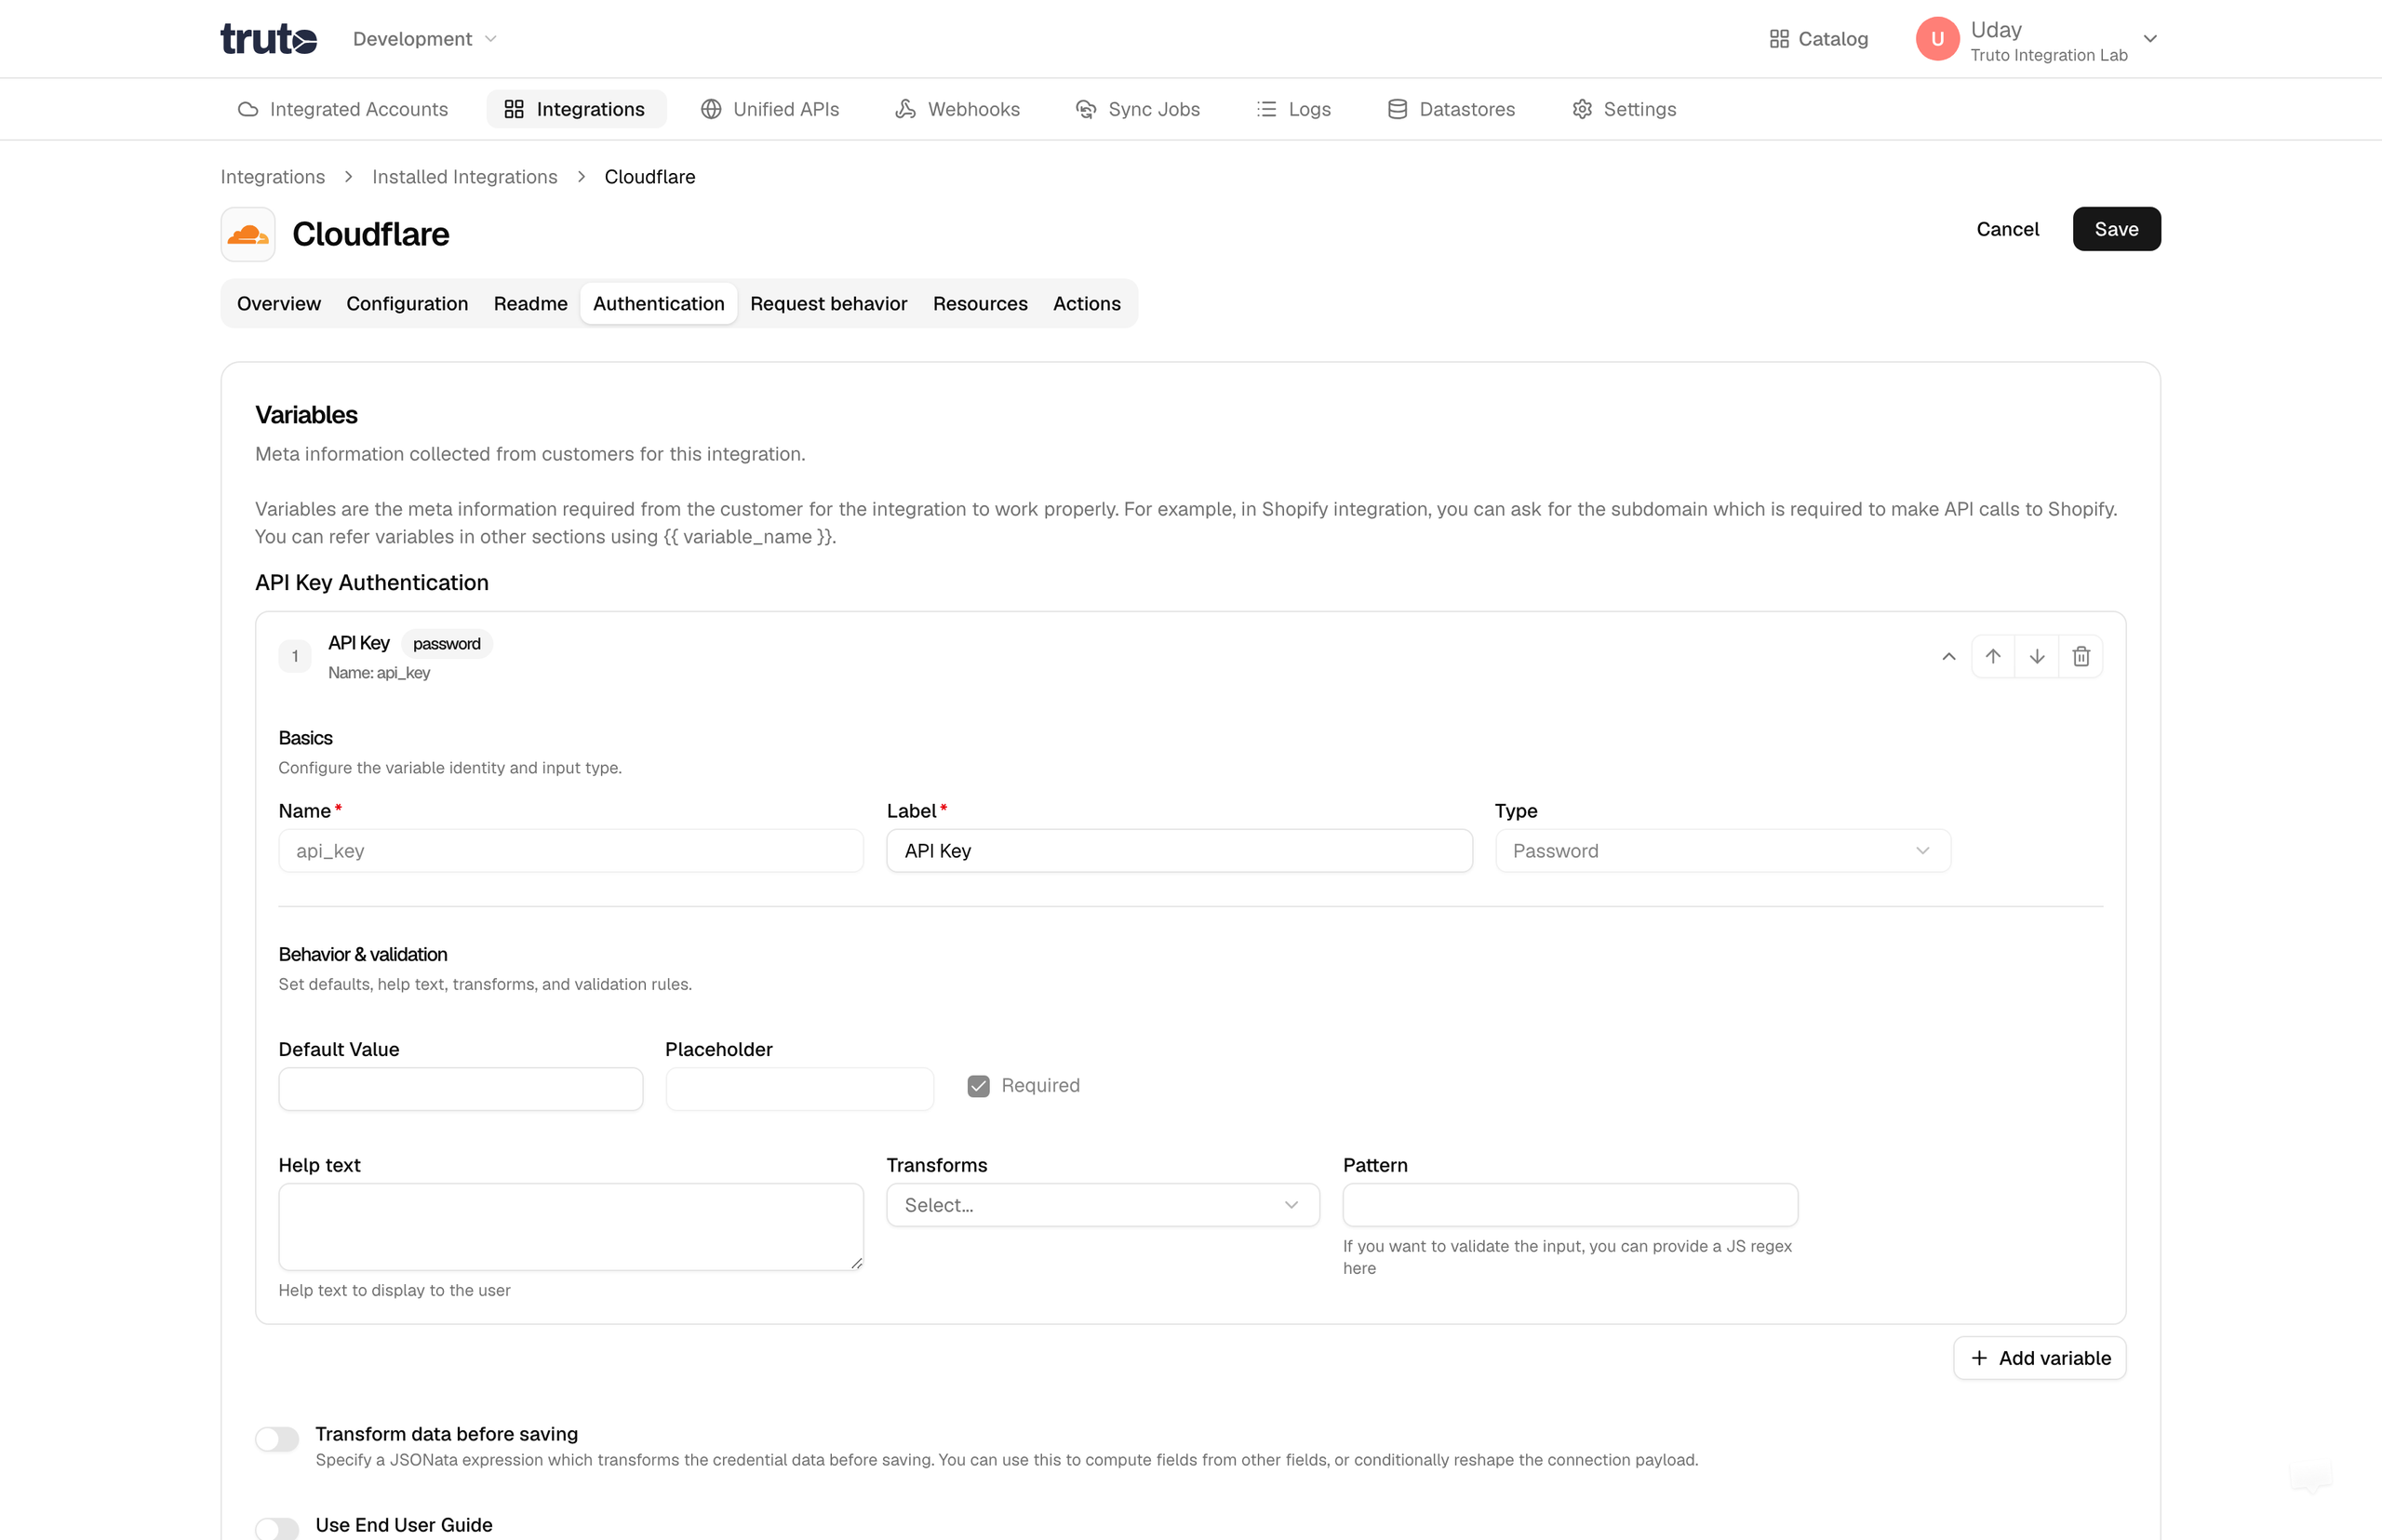Screen dimensions: 2382x1540
Task: Enable Transform data before saving toggle
Action: pos(277,1439)
